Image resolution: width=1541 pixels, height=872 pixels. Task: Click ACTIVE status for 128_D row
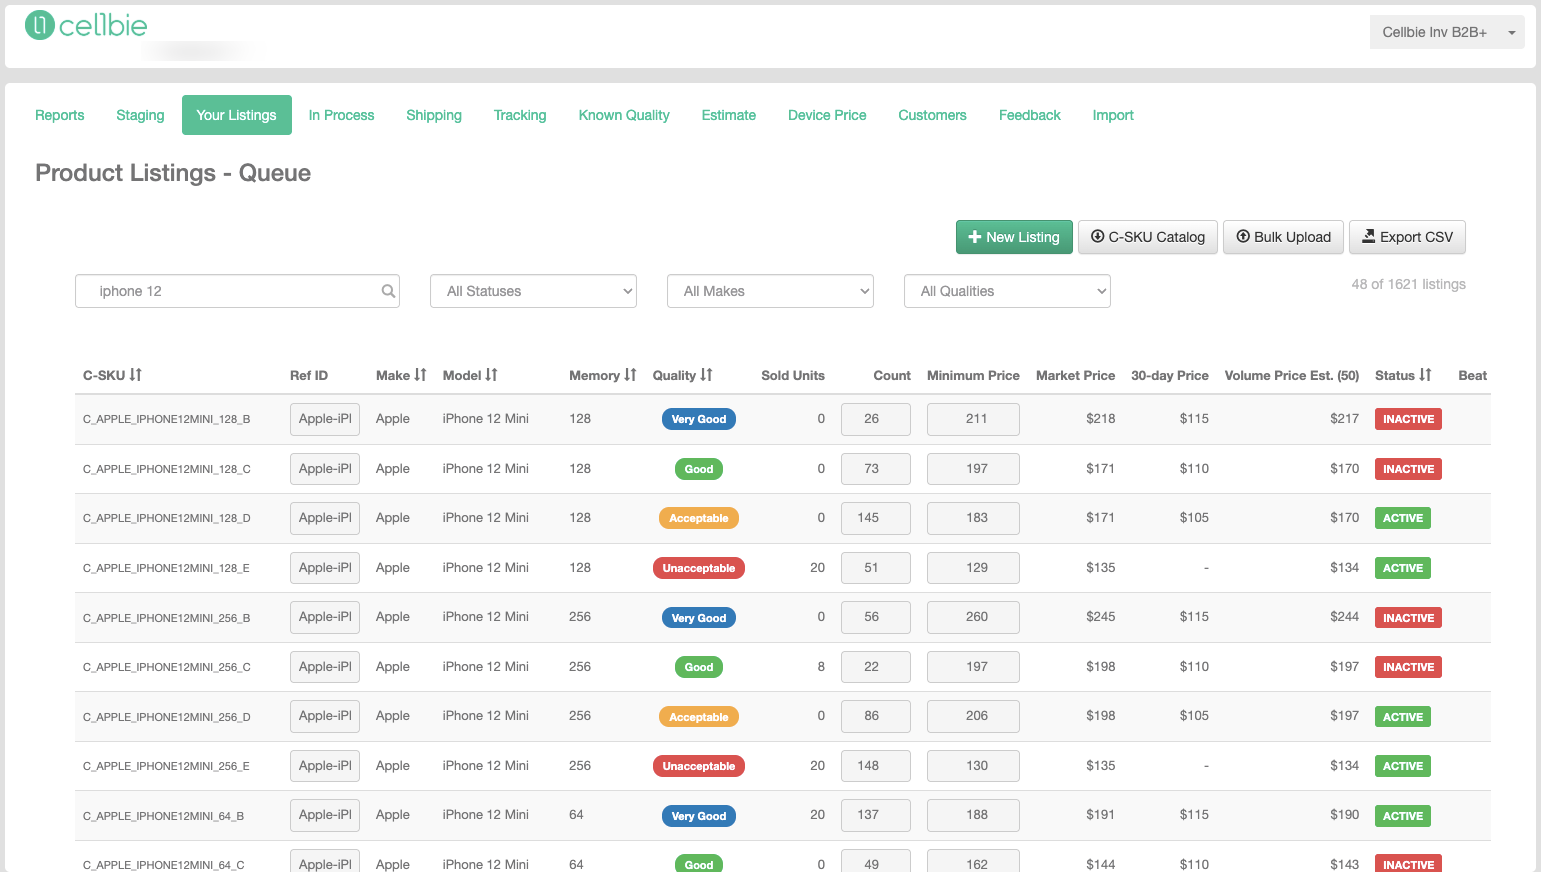(x=1403, y=518)
